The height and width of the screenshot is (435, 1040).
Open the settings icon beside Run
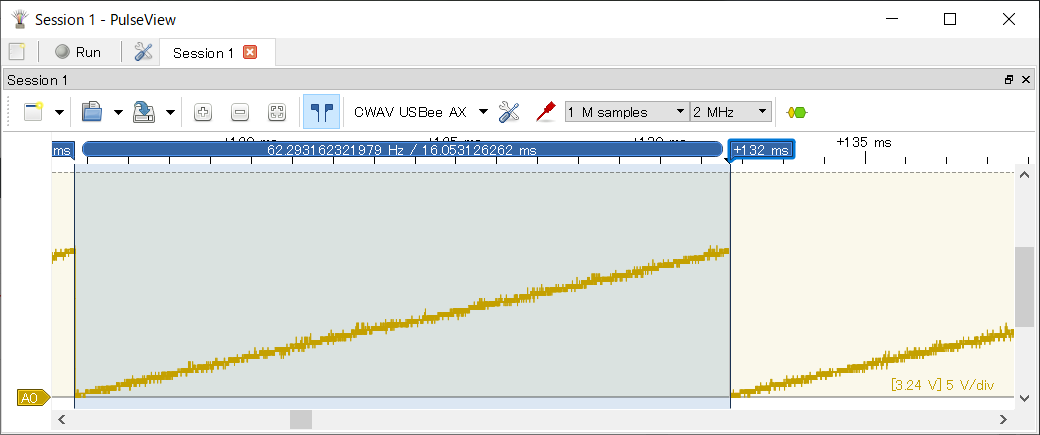(143, 52)
